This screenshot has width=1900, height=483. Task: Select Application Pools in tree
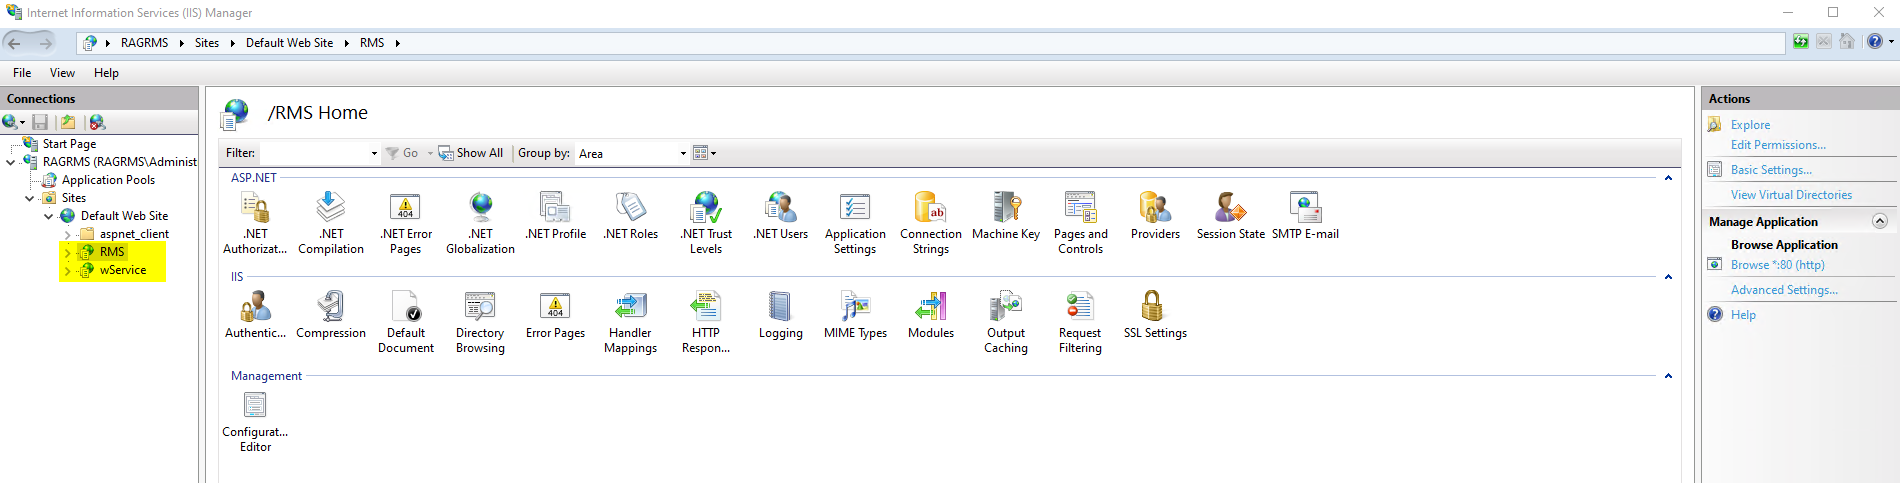[x=108, y=180]
